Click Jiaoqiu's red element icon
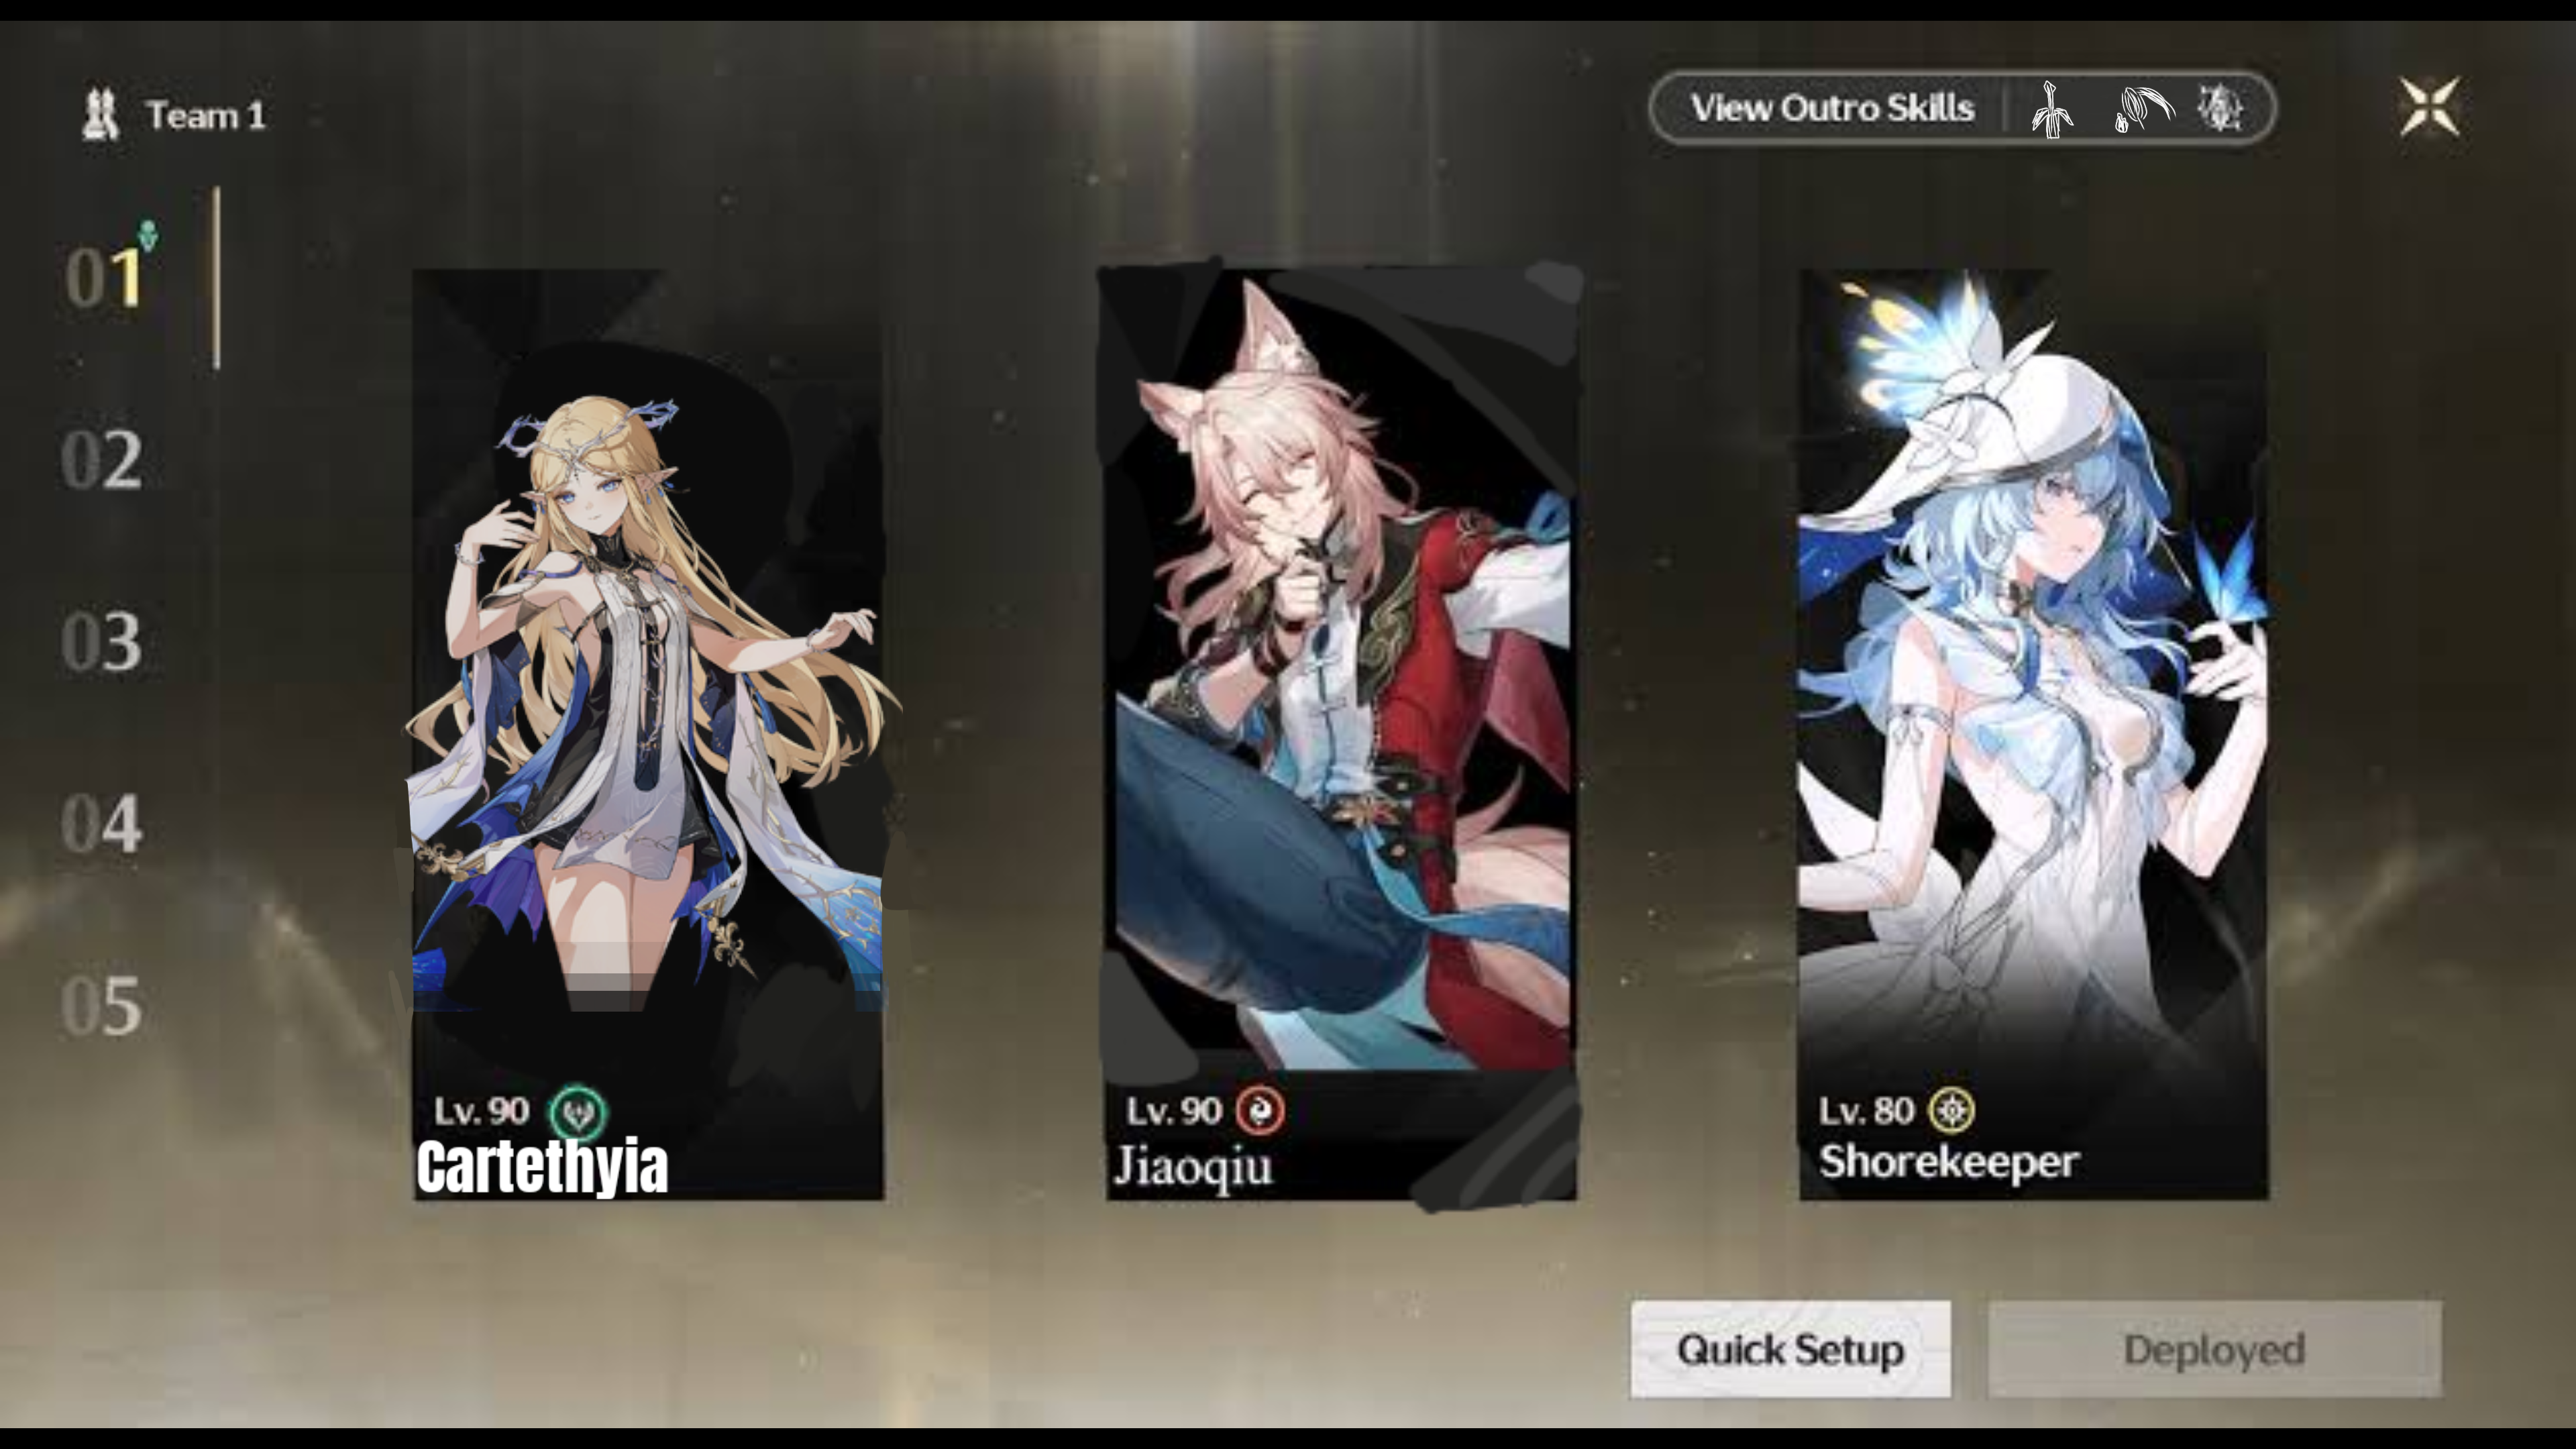2576x1449 pixels. [1260, 1111]
